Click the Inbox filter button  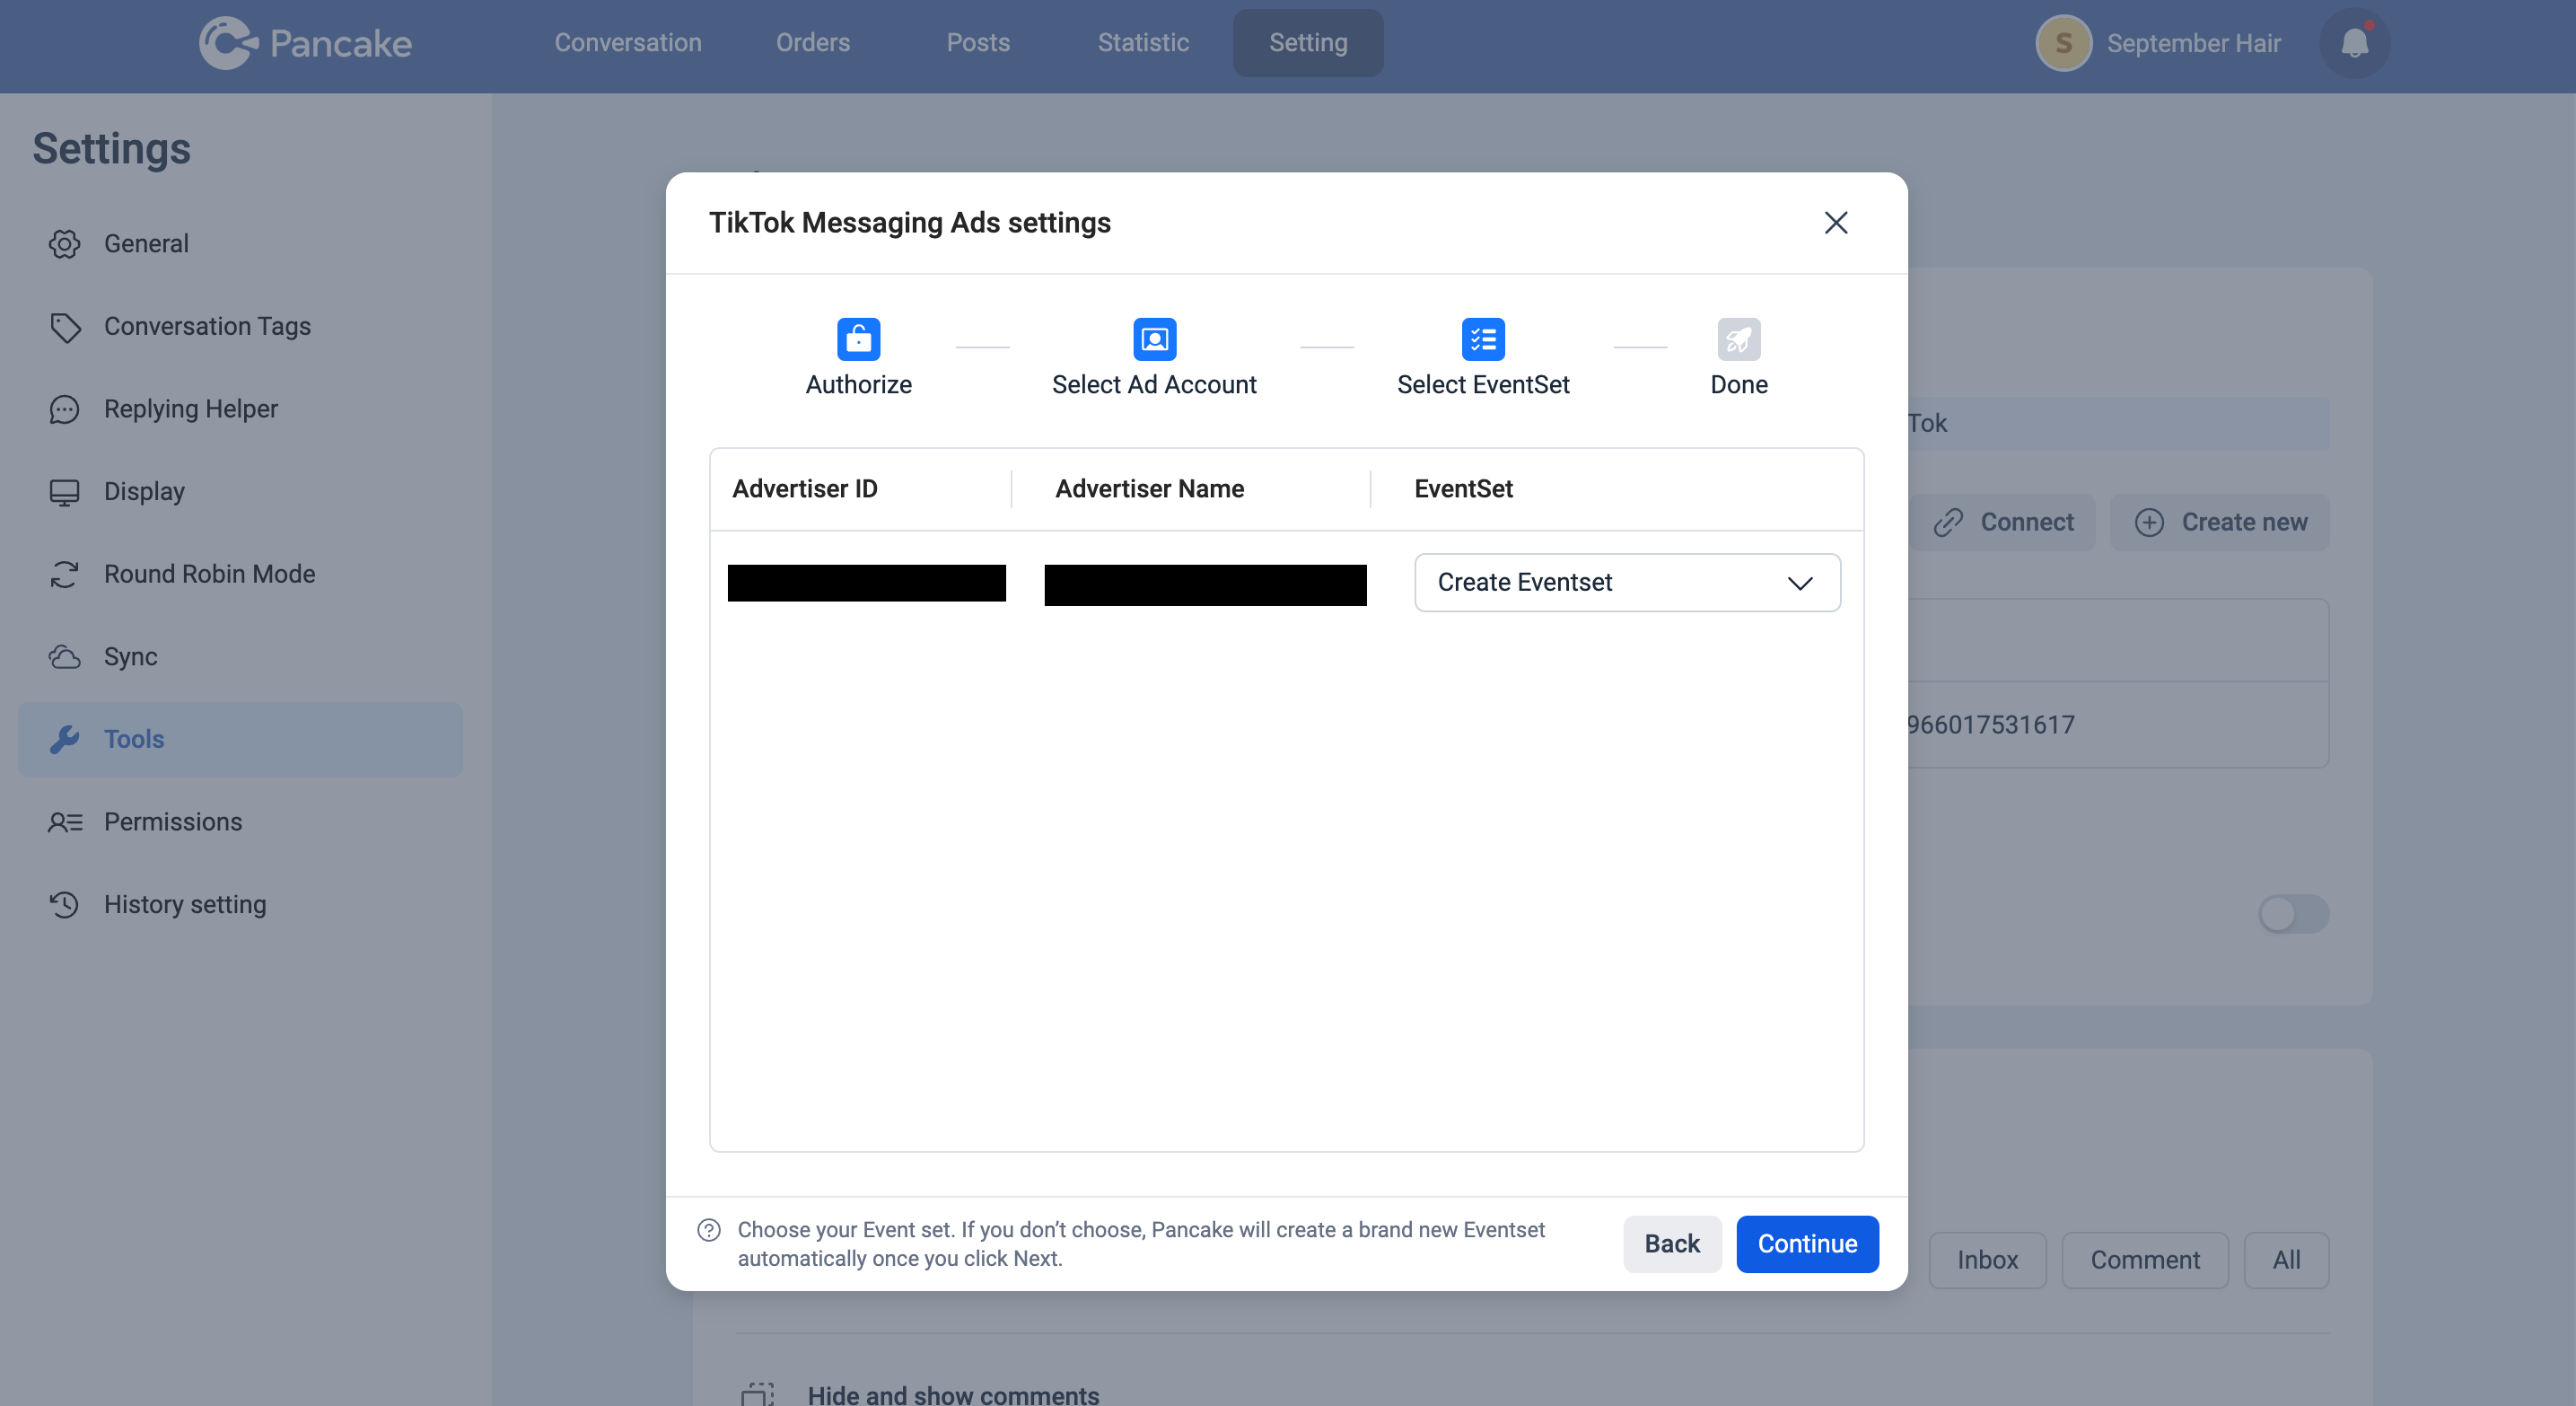coord(1987,1260)
